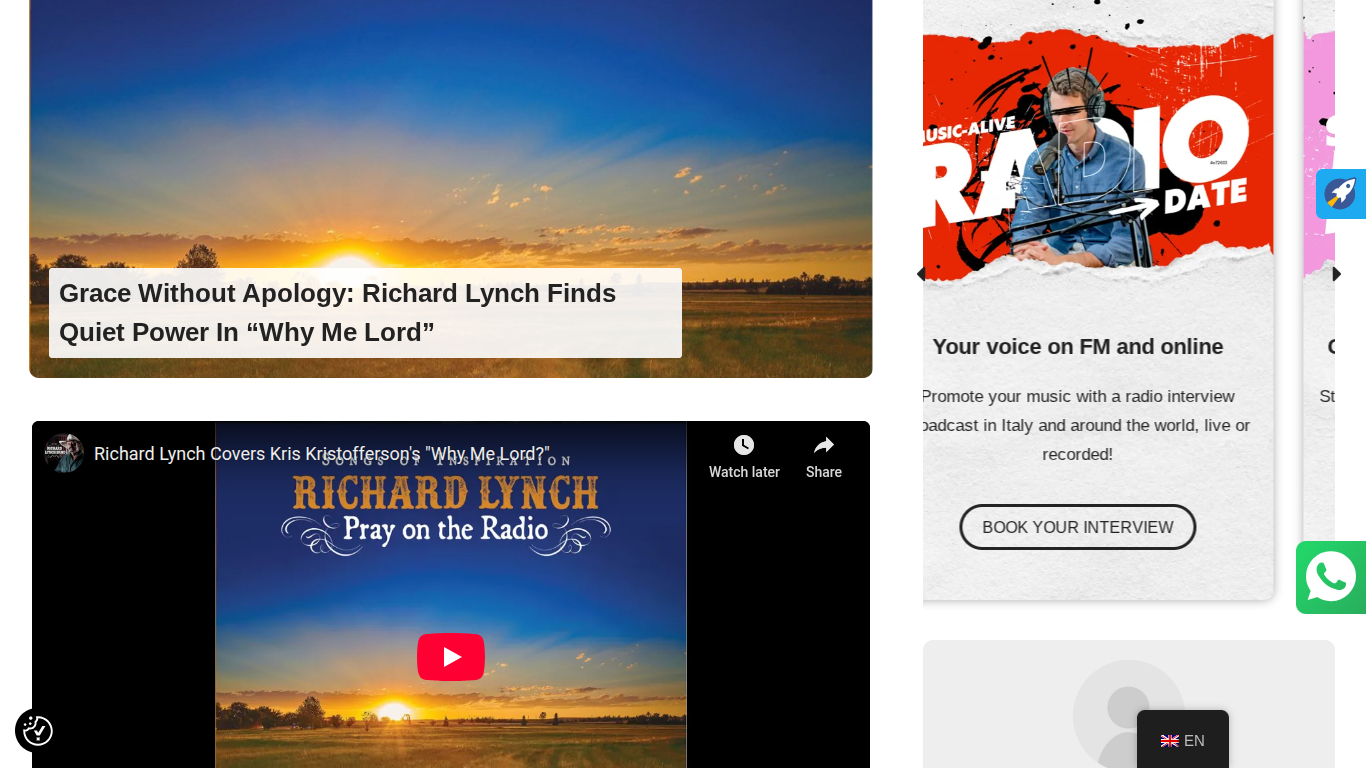This screenshot has width=1366, height=768.
Task: Open the WhatsApp chat button
Action: tap(1331, 577)
